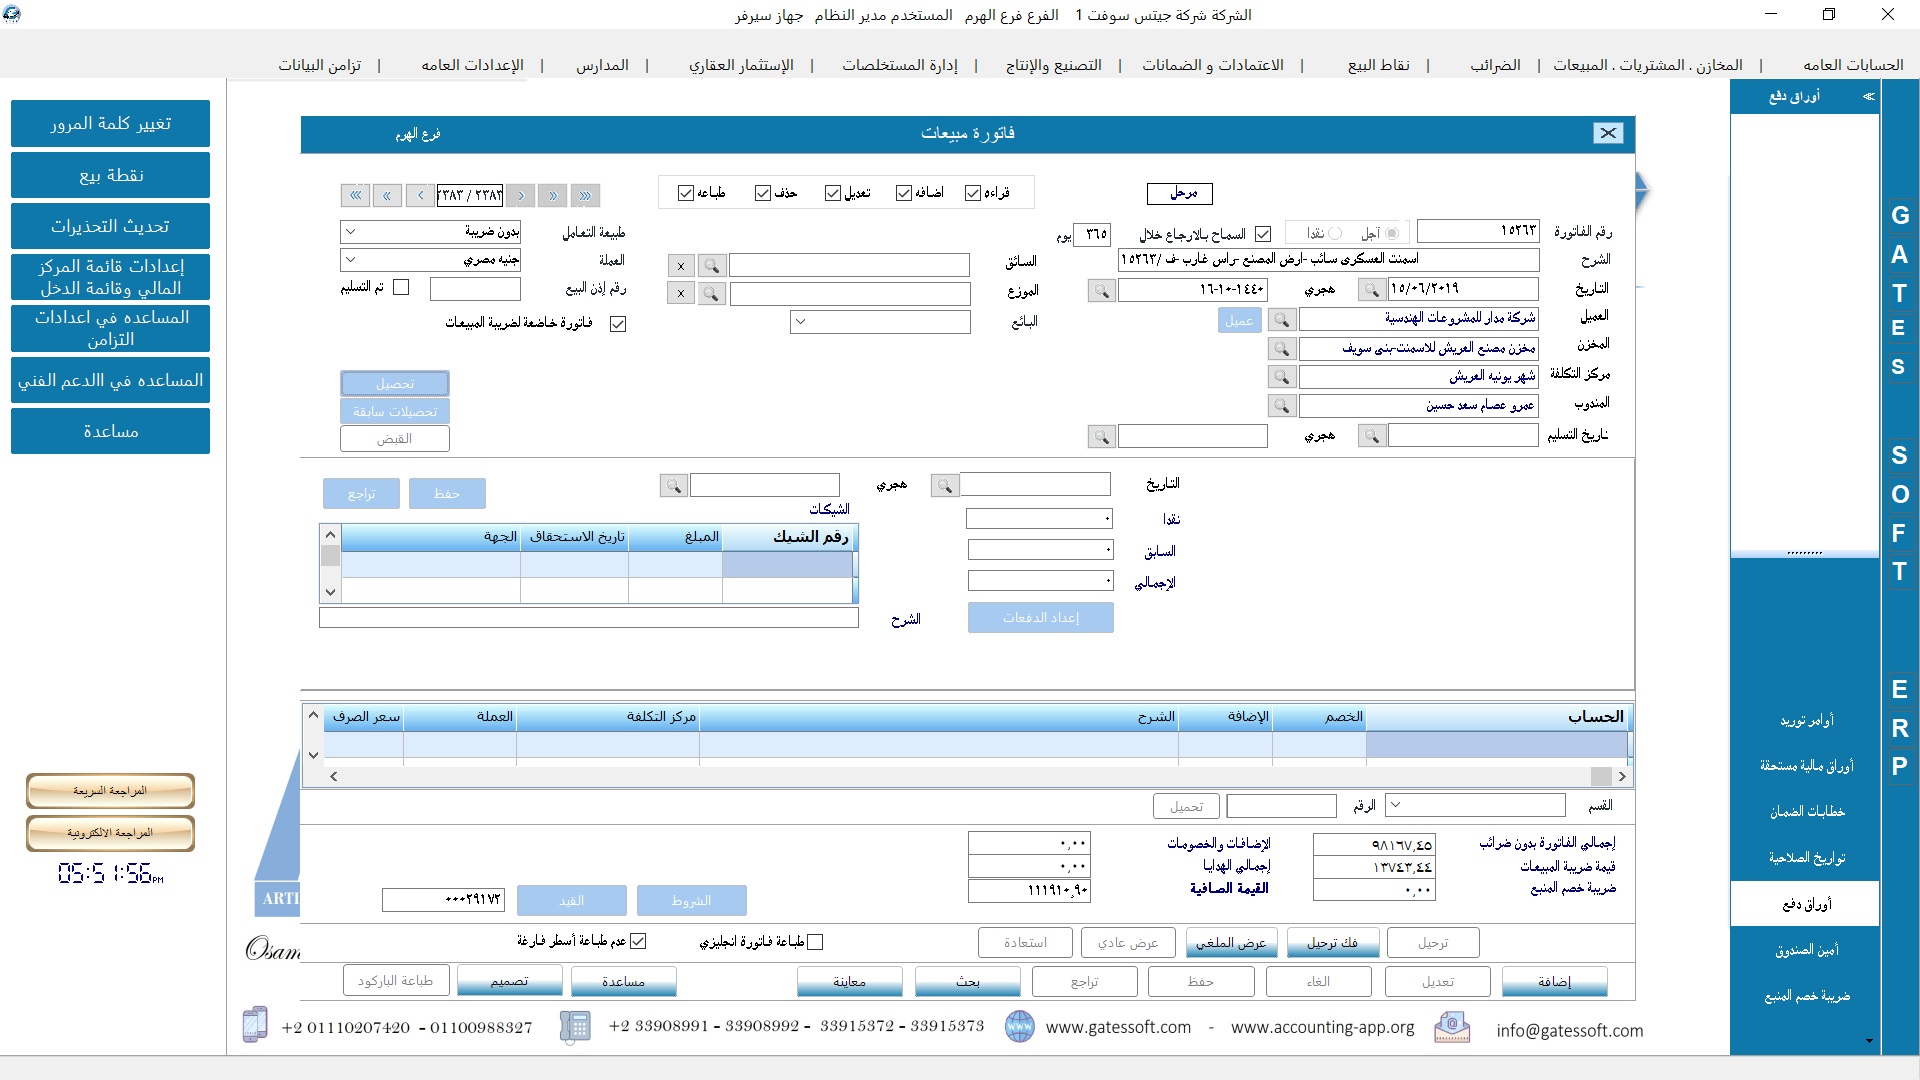
Task: Close the sales invoice window
Action: coord(1608,133)
